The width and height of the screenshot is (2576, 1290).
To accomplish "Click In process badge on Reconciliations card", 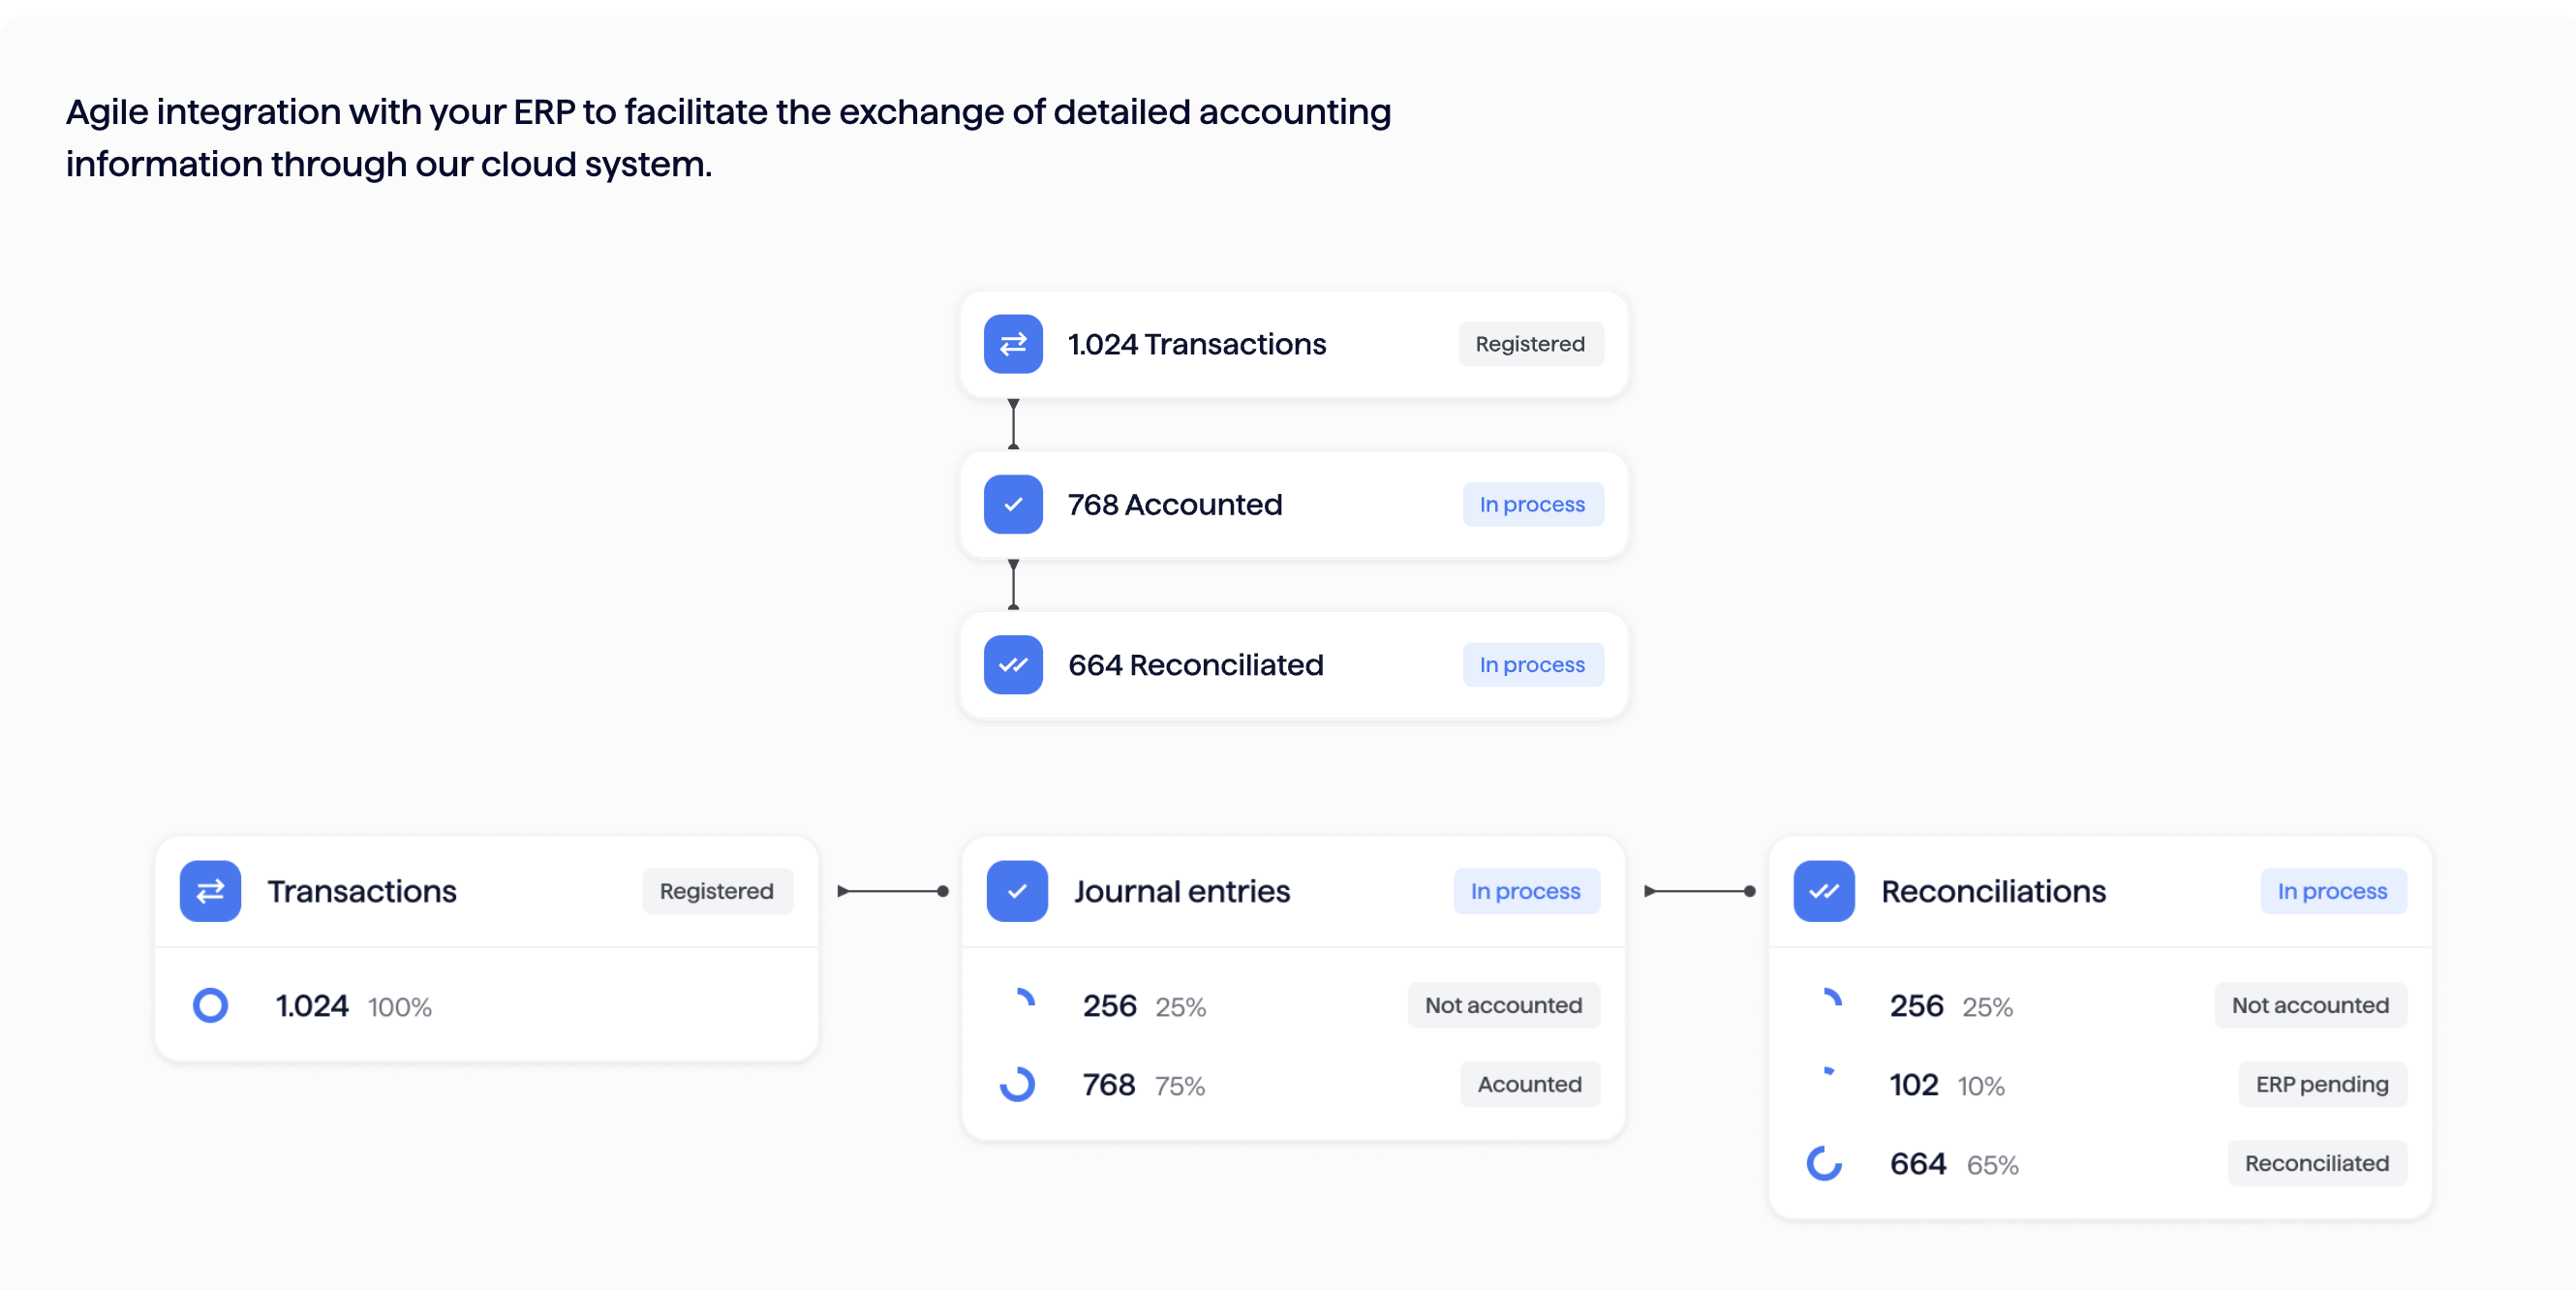I will [x=2332, y=891].
